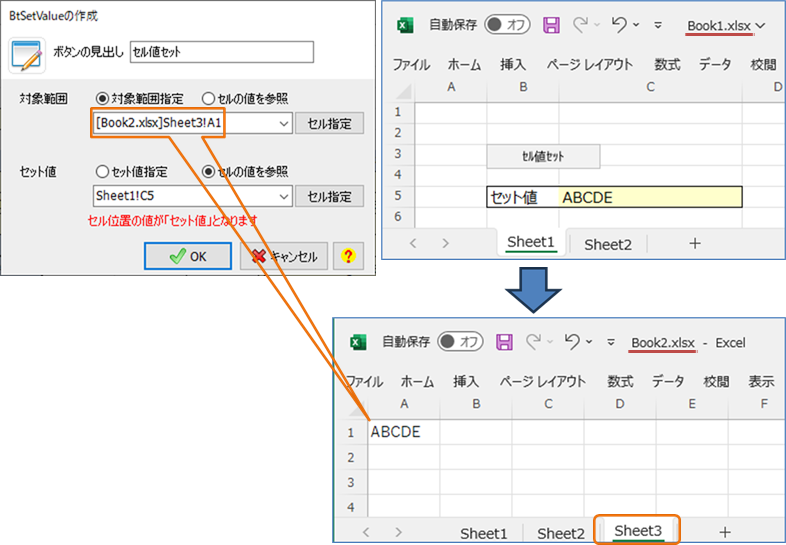
Task: Click the Excel logo in the Book2 window
Action: tap(358, 342)
